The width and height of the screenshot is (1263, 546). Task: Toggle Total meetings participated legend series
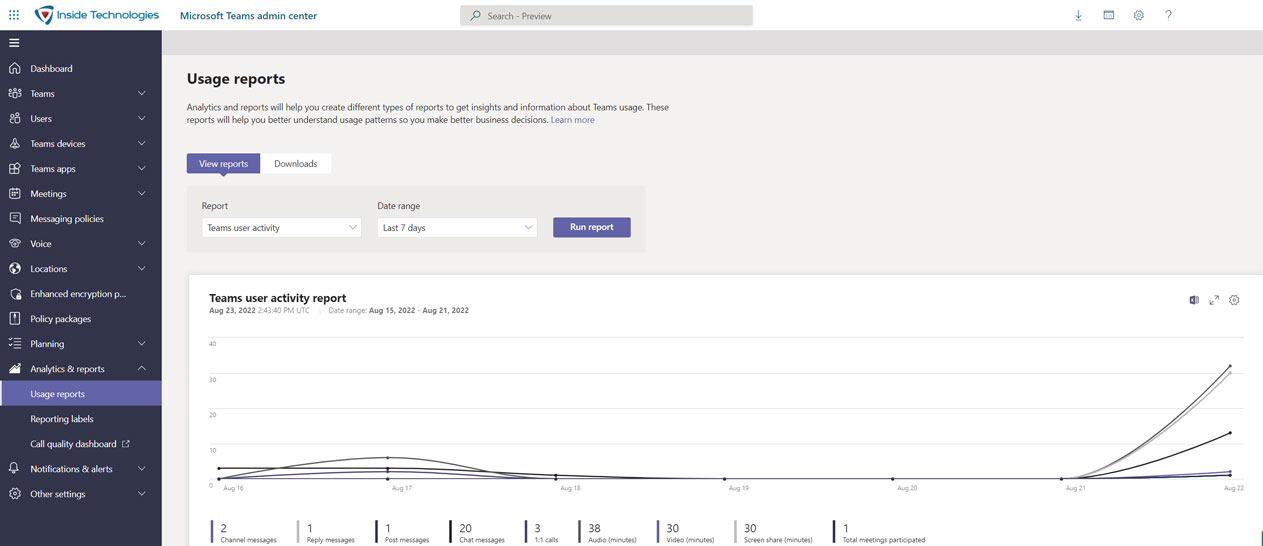(x=879, y=532)
